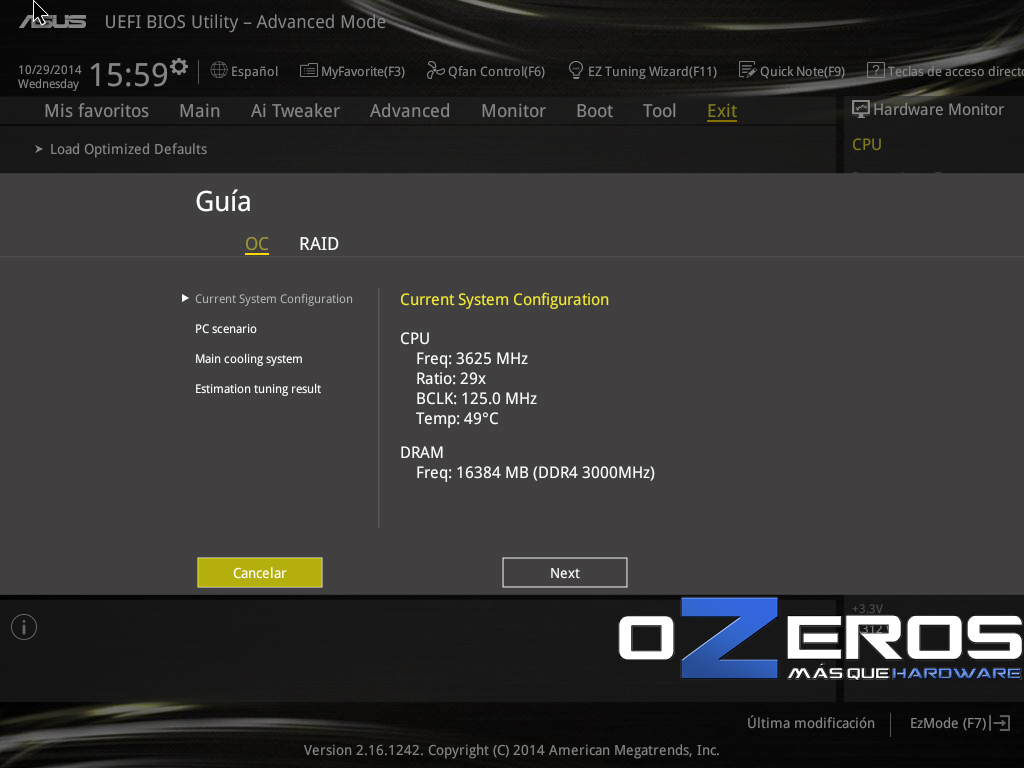Viewport: 1024px width, 768px height.
Task: Click the Español language label
Action: tap(255, 71)
